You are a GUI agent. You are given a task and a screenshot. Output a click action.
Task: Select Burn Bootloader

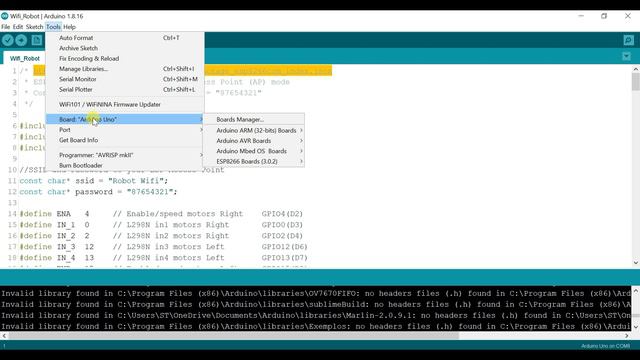[125, 165]
